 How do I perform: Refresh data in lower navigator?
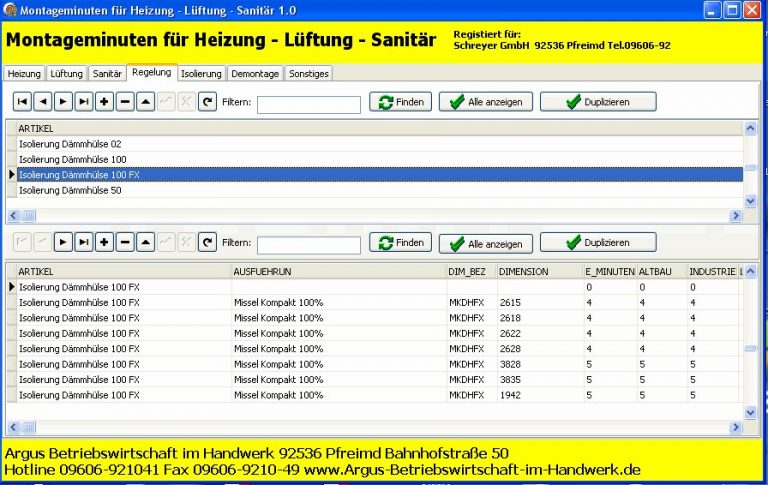(x=207, y=242)
